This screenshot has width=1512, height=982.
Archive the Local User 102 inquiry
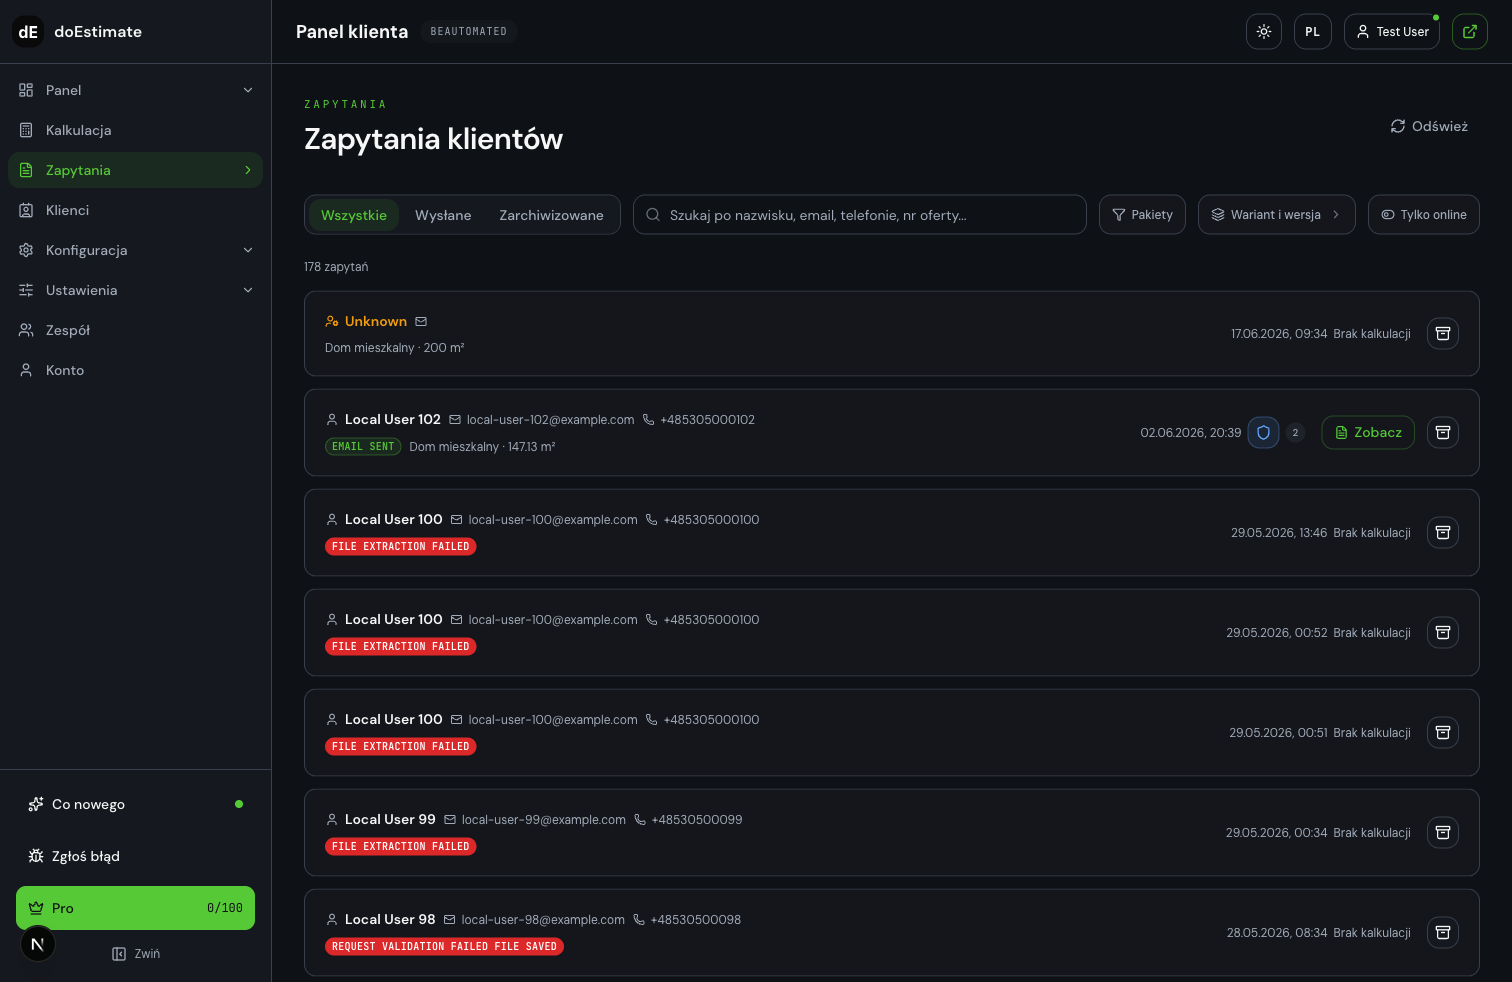1443,432
